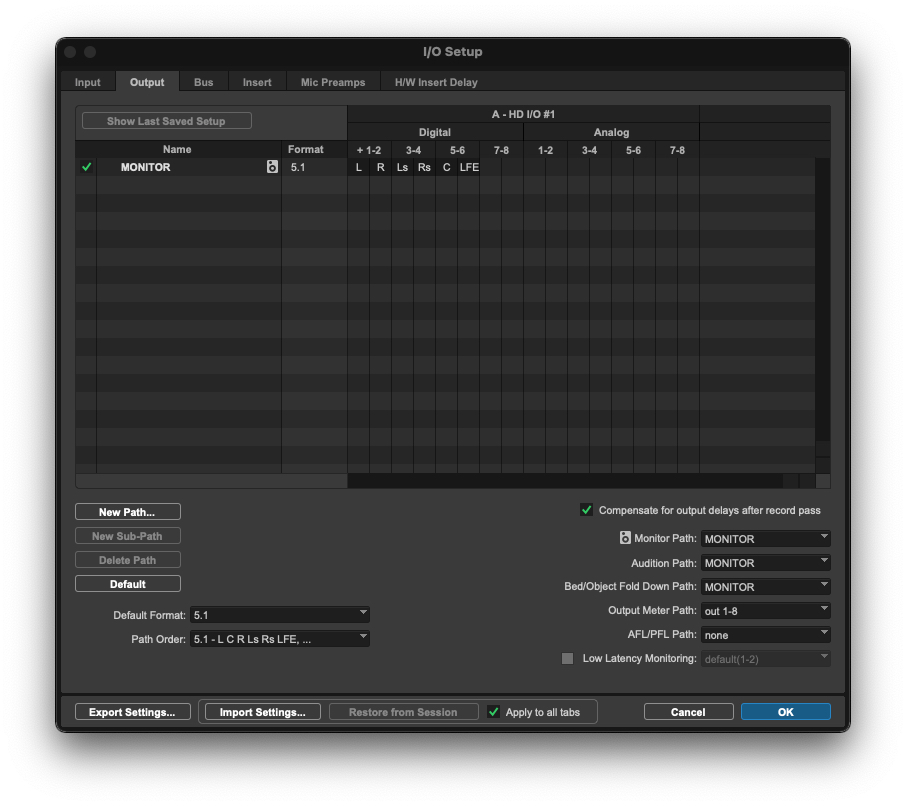Click the plus sign before Digital 1-2
906x806 pixels.
tap(360, 150)
